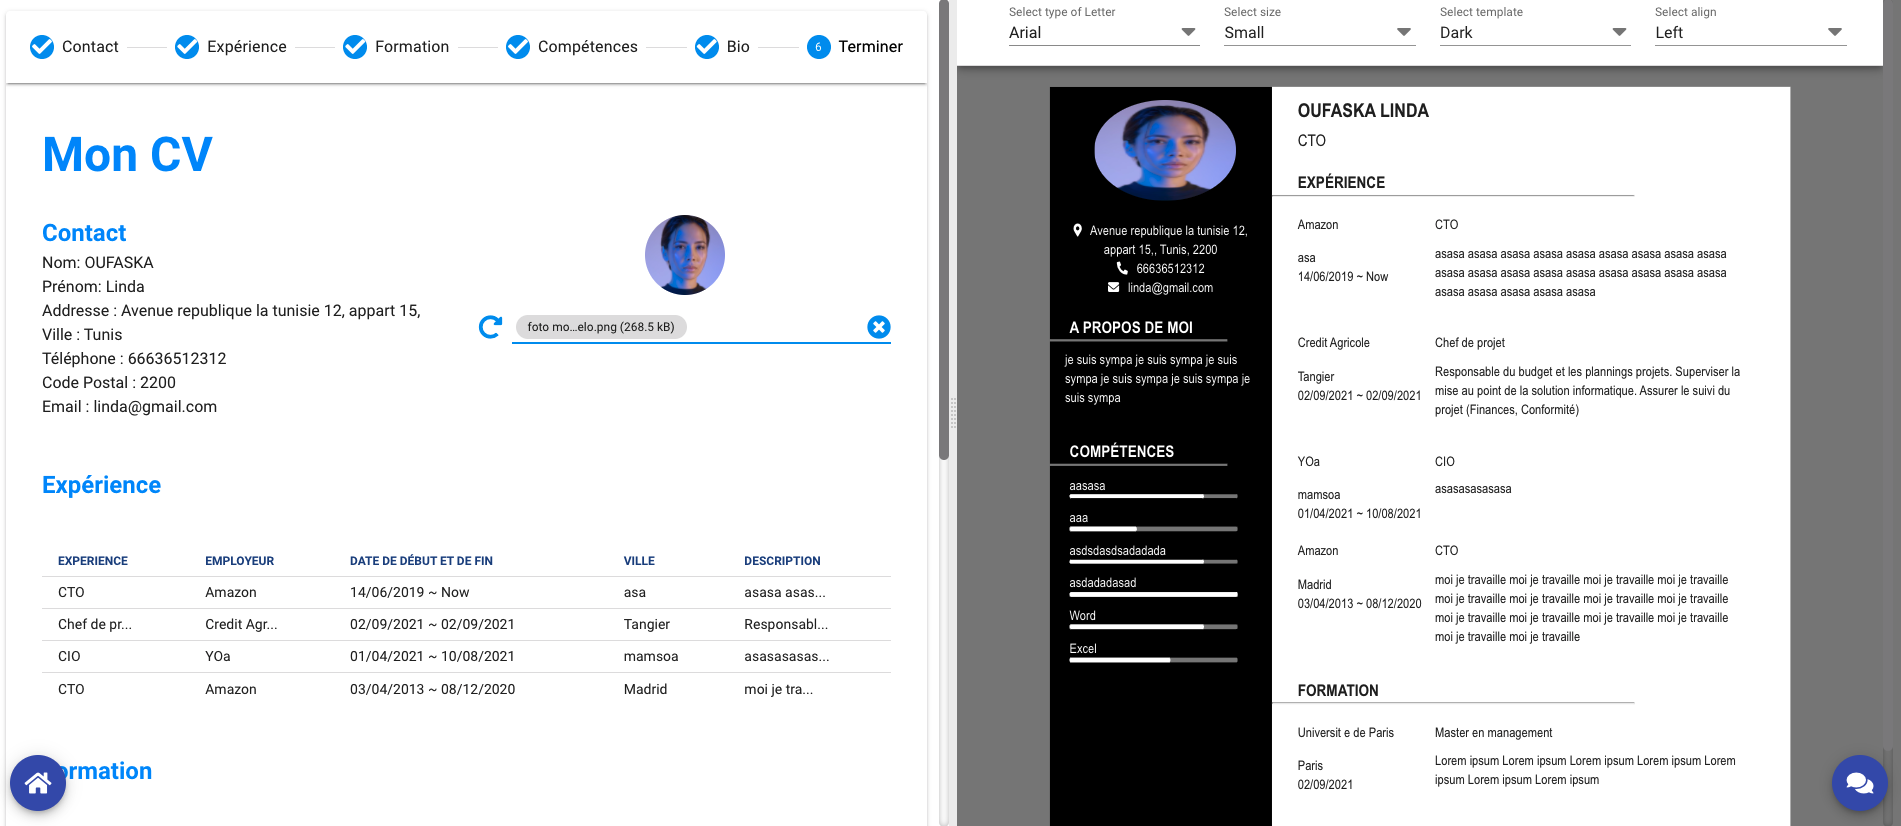Click the Compétences step checkmark icon

pyautogui.click(x=518, y=47)
